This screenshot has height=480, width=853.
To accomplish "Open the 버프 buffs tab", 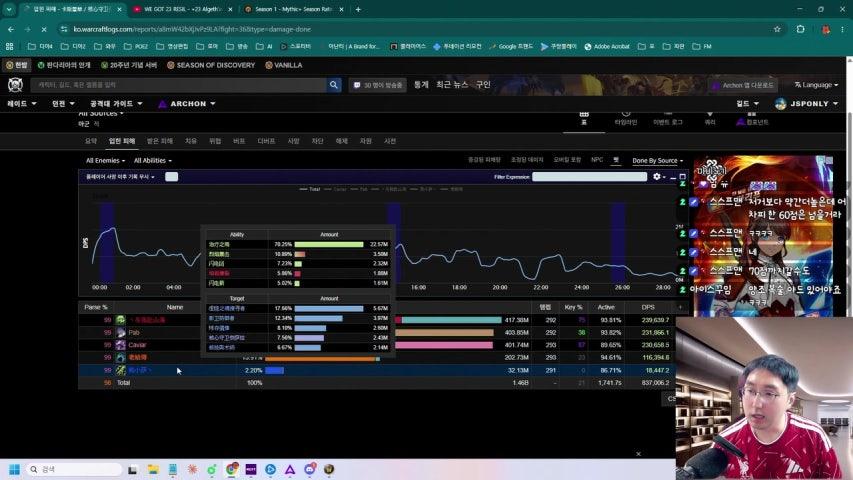I will coord(239,141).
